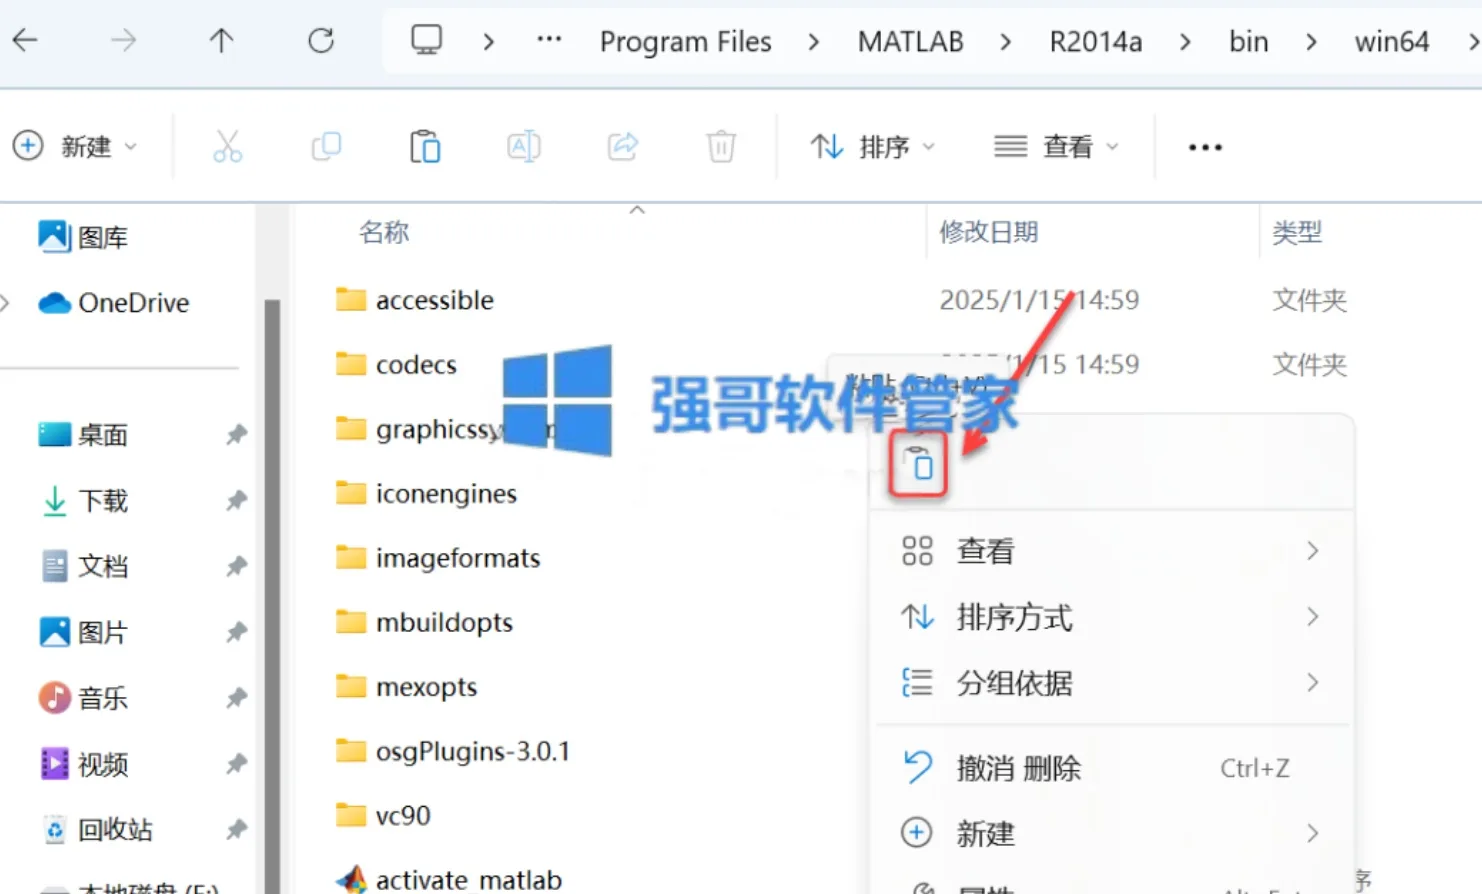1482x894 pixels.
Task: Click the Share icon in the toolbar
Action: pos(623,147)
